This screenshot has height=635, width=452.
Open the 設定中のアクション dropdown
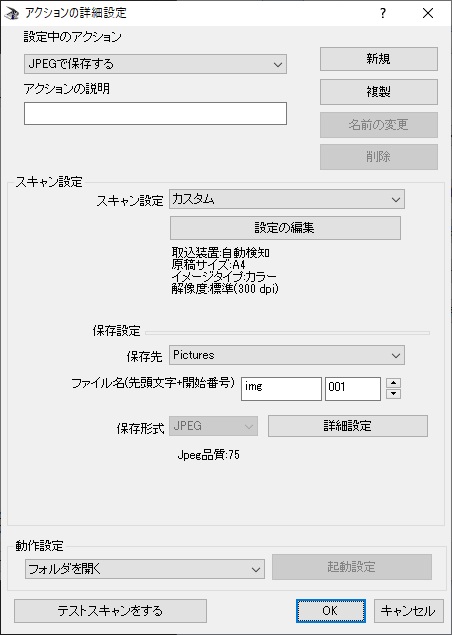155,64
